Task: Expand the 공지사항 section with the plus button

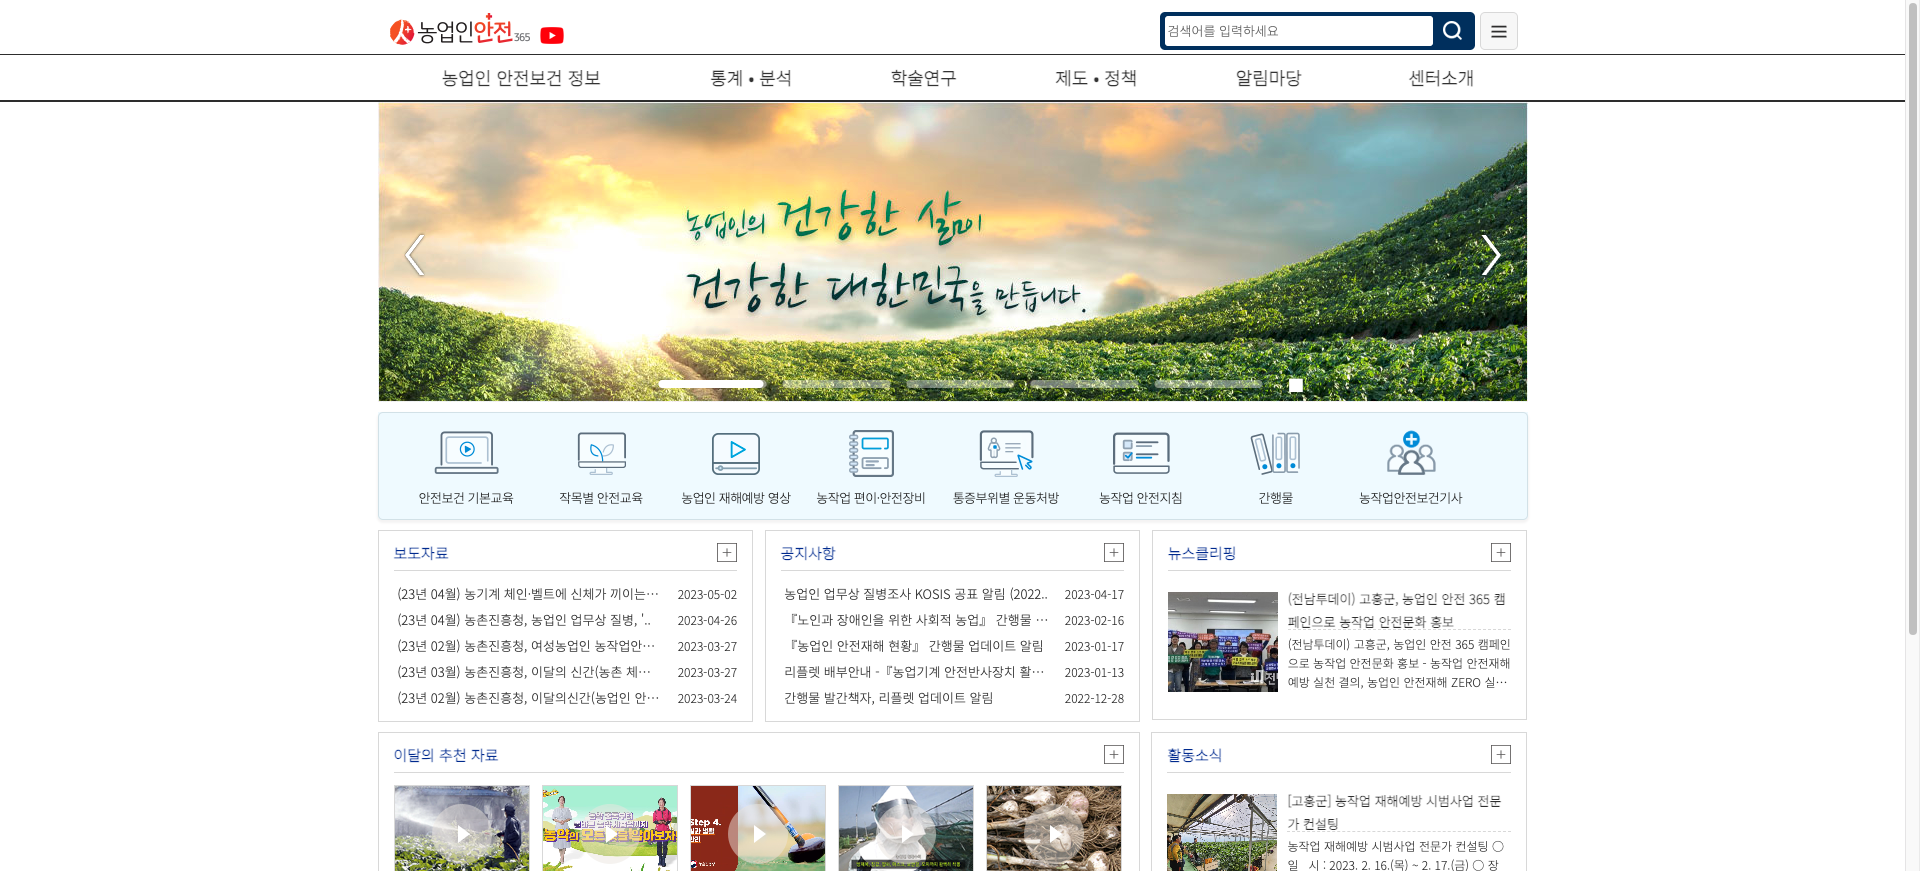Action: [x=1114, y=553]
